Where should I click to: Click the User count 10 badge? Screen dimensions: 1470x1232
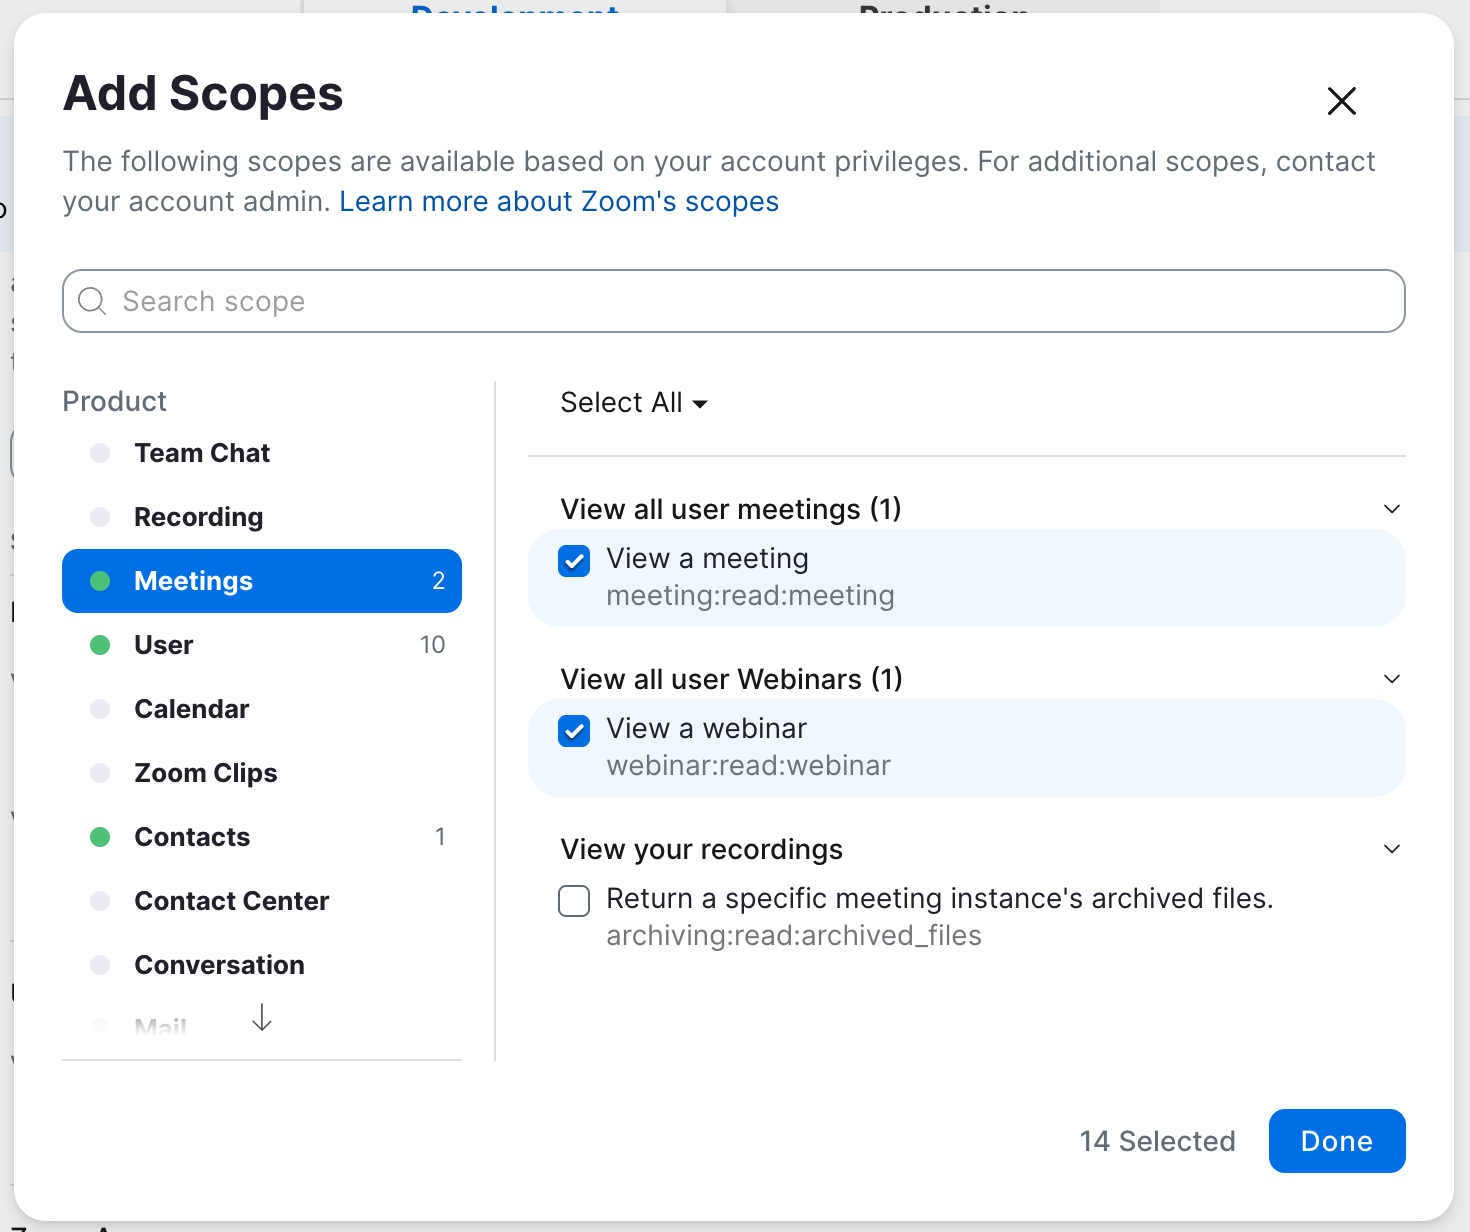pyautogui.click(x=433, y=645)
